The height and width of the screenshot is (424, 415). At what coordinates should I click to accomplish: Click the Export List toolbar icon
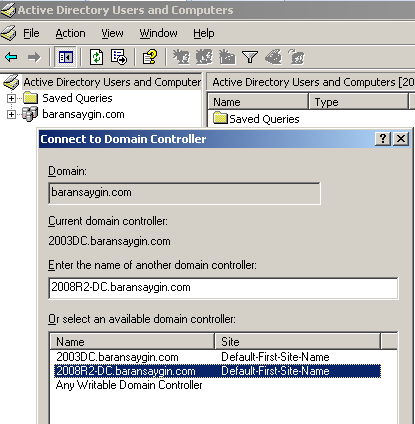119,57
